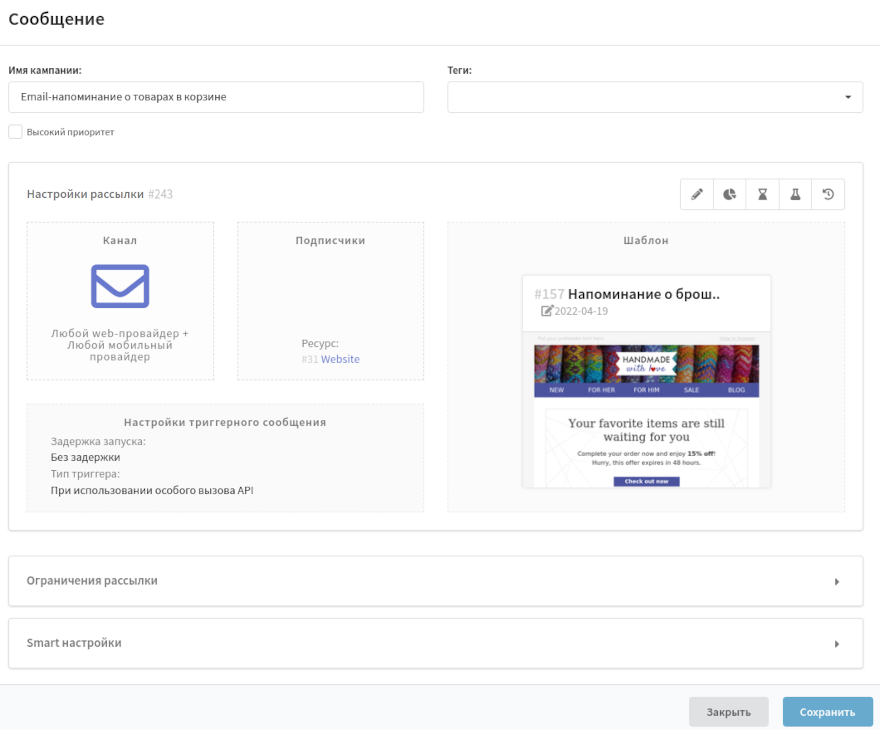Click the Настройки триггерного сообщения panel
This screenshot has height=730, width=880.
click(225, 457)
